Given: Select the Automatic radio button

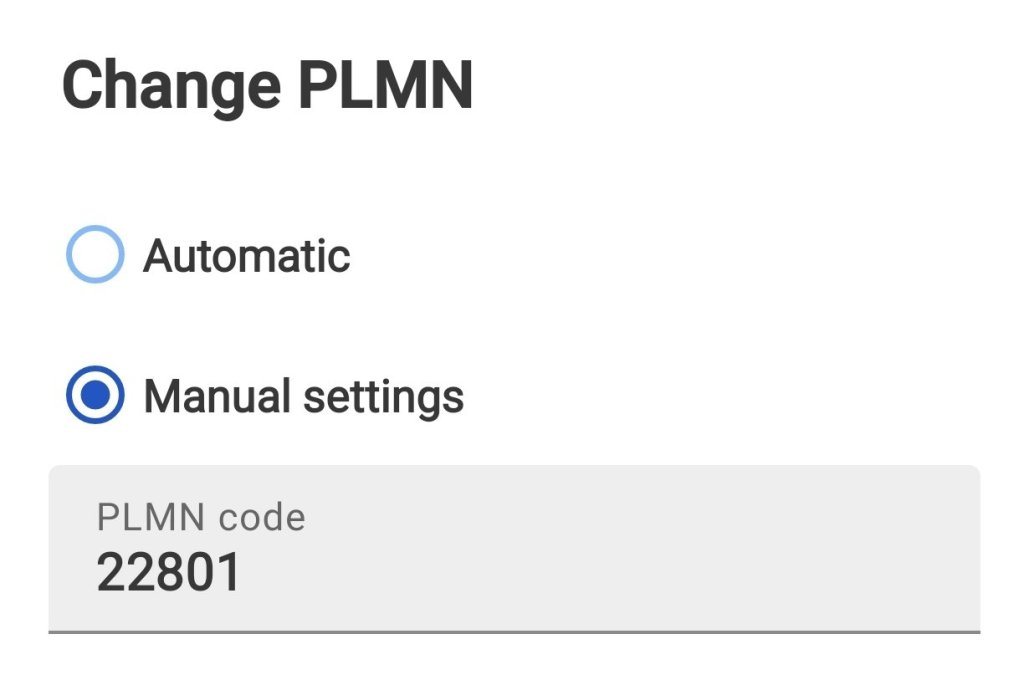Looking at the screenshot, I should pyautogui.click(x=95, y=255).
